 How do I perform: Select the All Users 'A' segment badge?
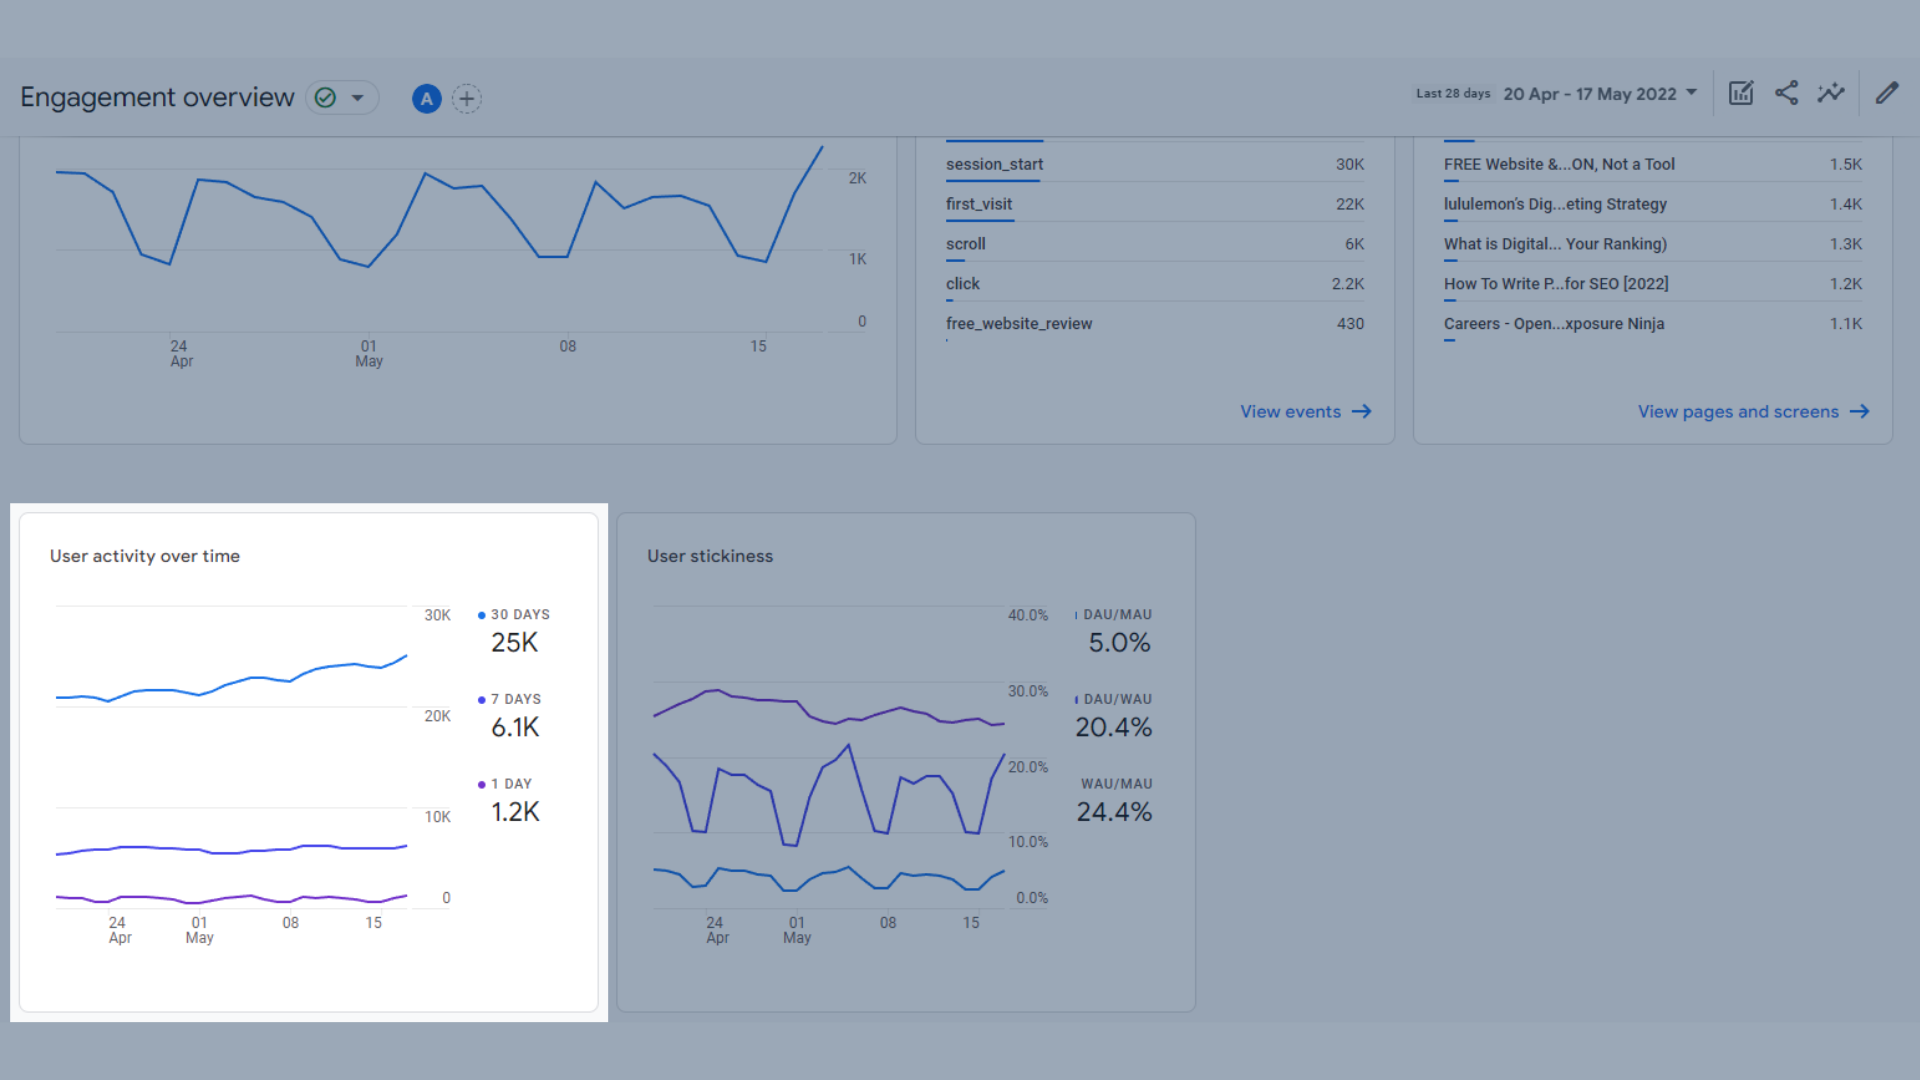[426, 99]
